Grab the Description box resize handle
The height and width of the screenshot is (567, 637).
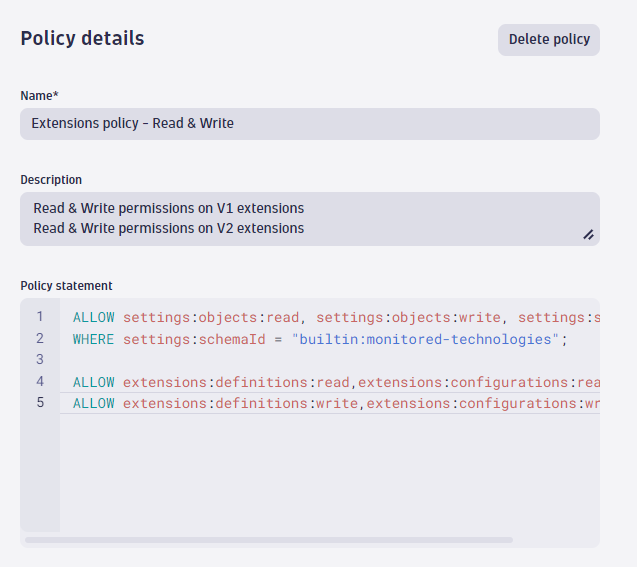588,235
